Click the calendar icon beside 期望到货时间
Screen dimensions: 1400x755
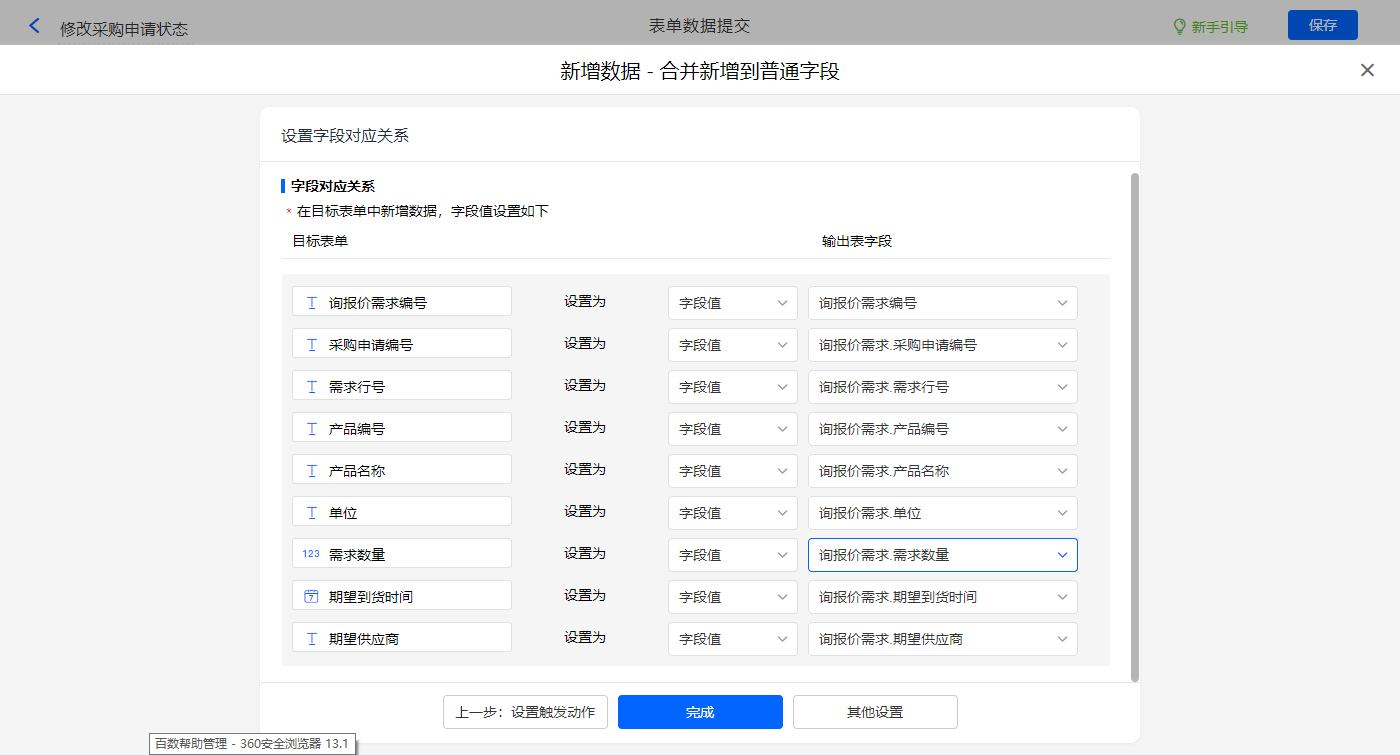pos(312,596)
